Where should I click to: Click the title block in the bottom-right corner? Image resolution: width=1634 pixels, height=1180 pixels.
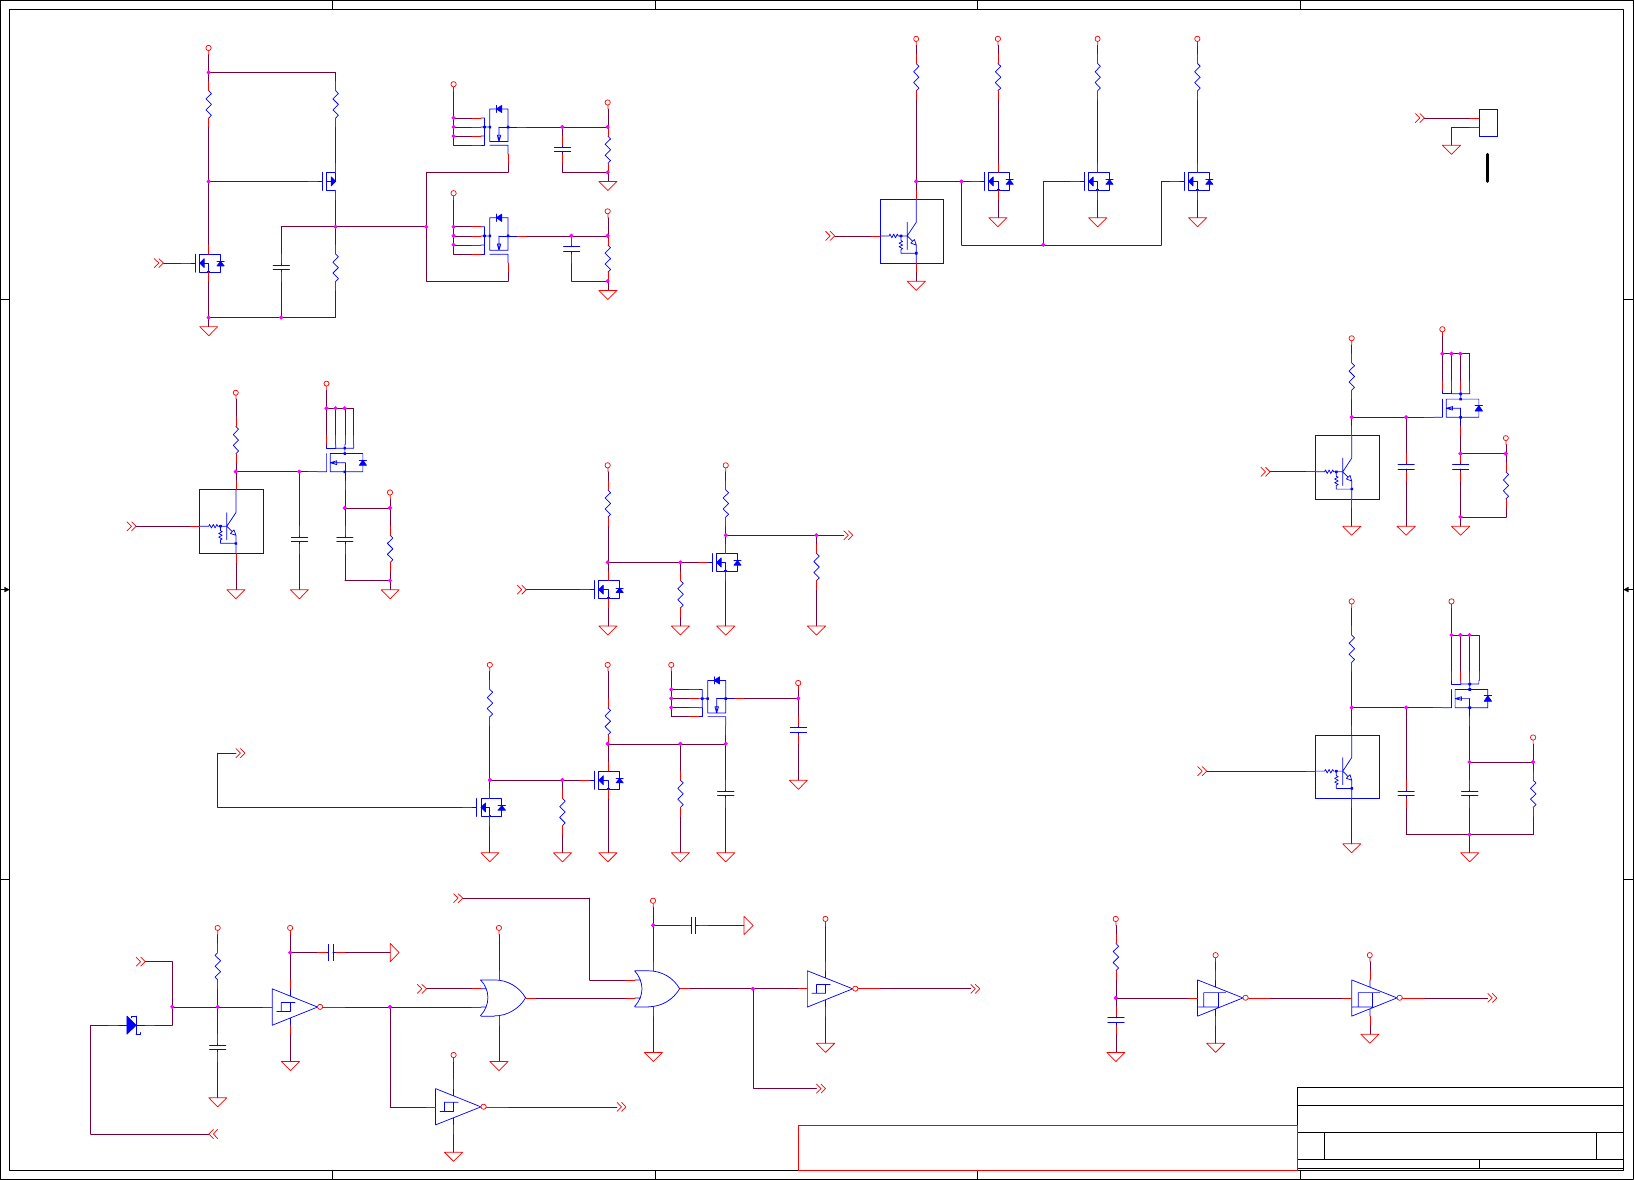coord(1460,1128)
